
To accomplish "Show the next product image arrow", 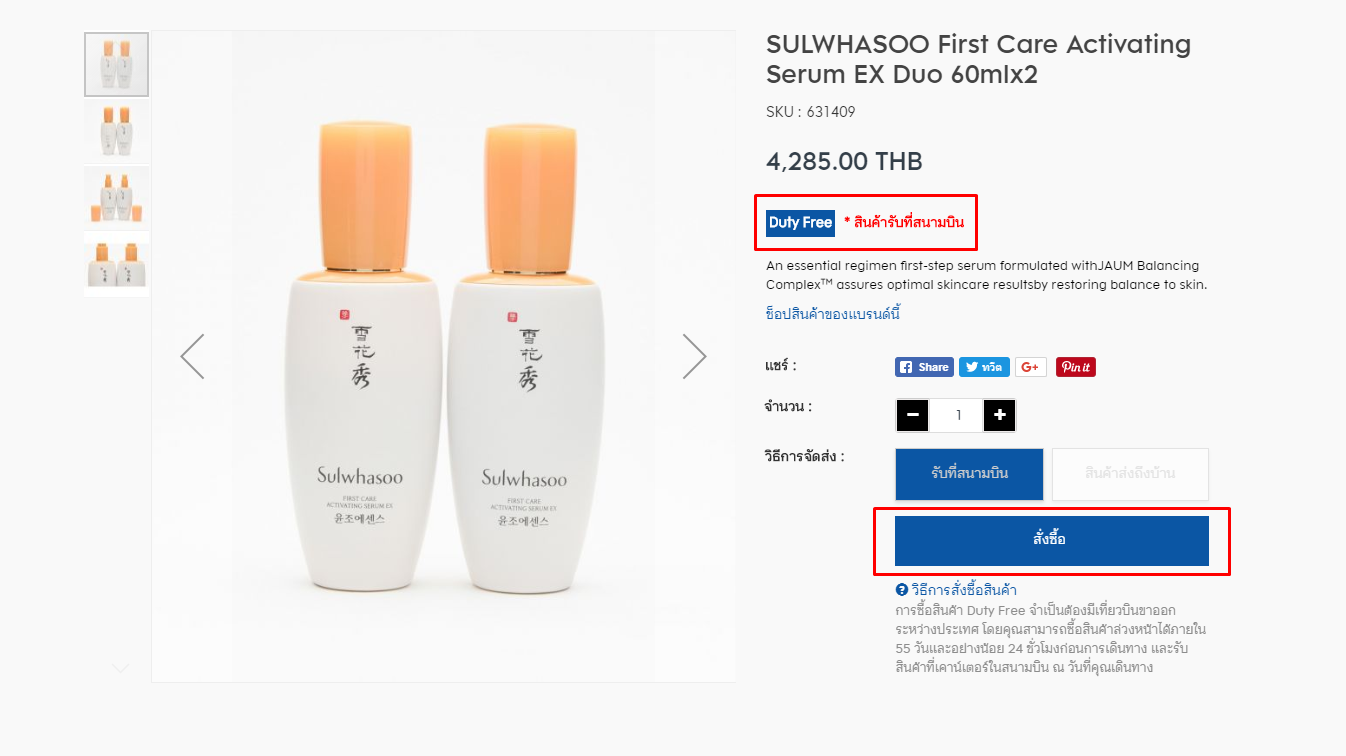I will (694, 356).
